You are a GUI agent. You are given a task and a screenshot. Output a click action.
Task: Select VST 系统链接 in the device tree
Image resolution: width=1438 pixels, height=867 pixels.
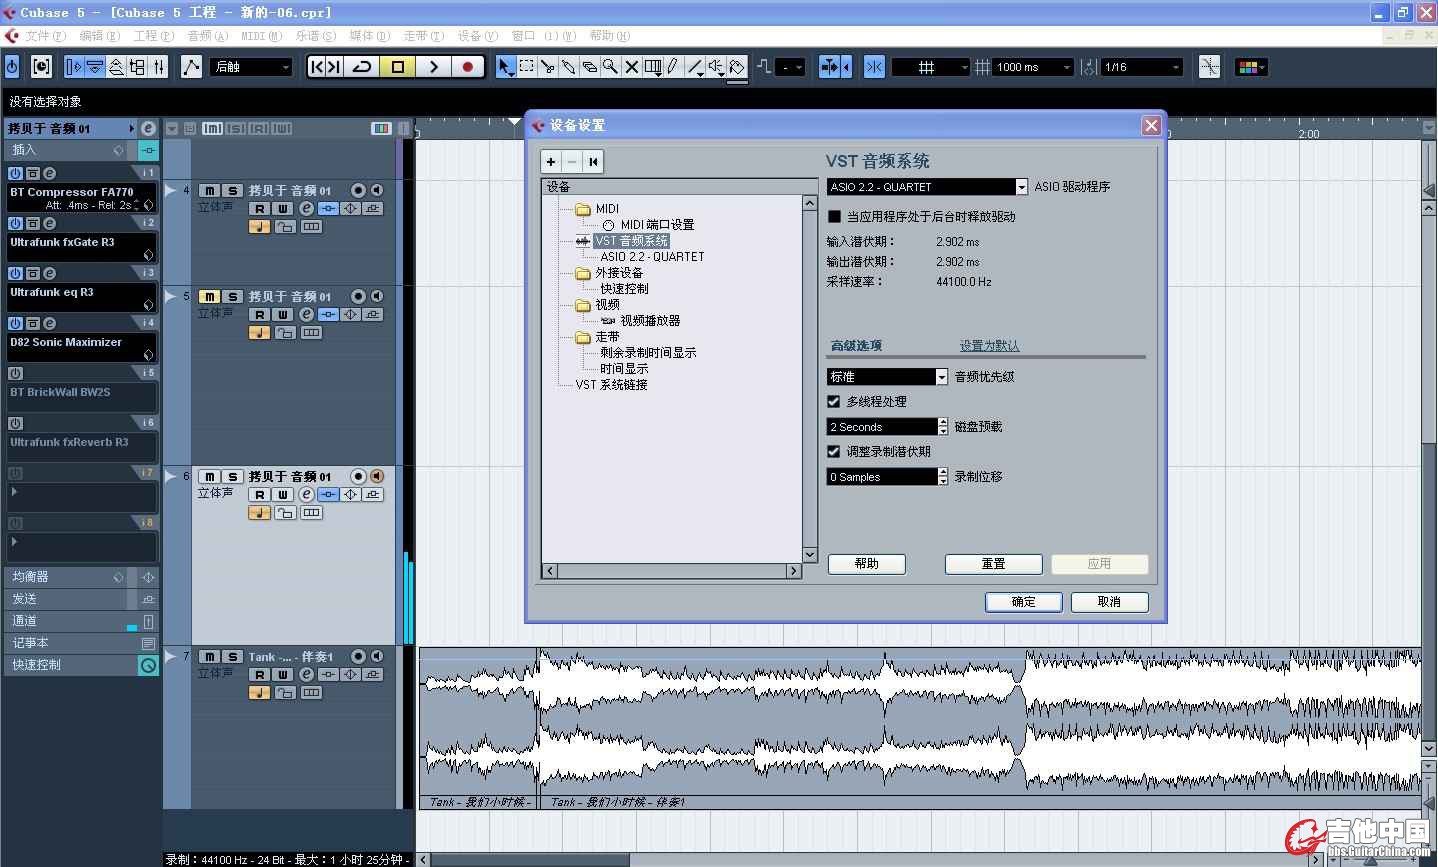(611, 385)
